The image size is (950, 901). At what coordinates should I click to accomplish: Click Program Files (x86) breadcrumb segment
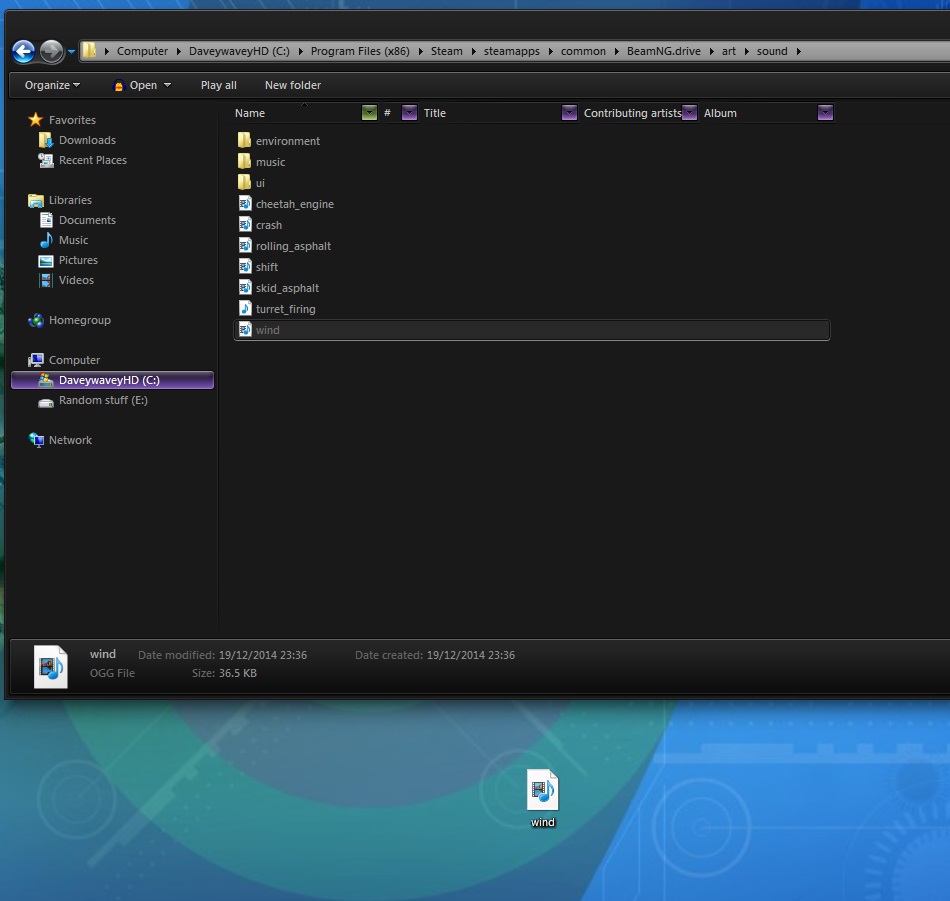tap(360, 51)
